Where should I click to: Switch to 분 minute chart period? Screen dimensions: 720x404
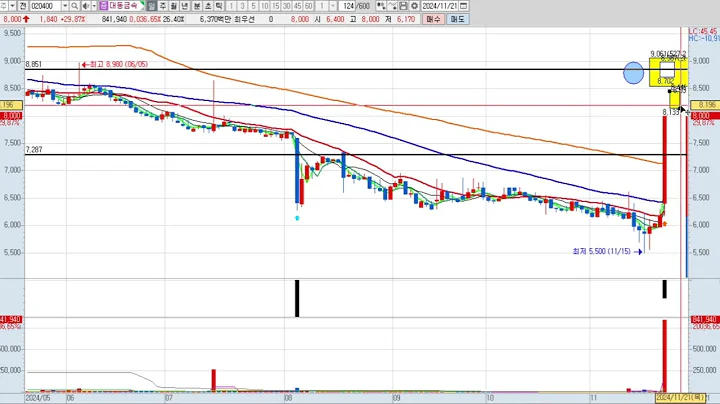[x=197, y=6]
